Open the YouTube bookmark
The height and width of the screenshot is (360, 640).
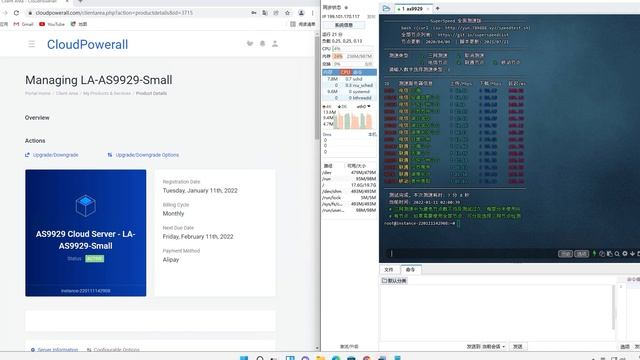point(52,24)
